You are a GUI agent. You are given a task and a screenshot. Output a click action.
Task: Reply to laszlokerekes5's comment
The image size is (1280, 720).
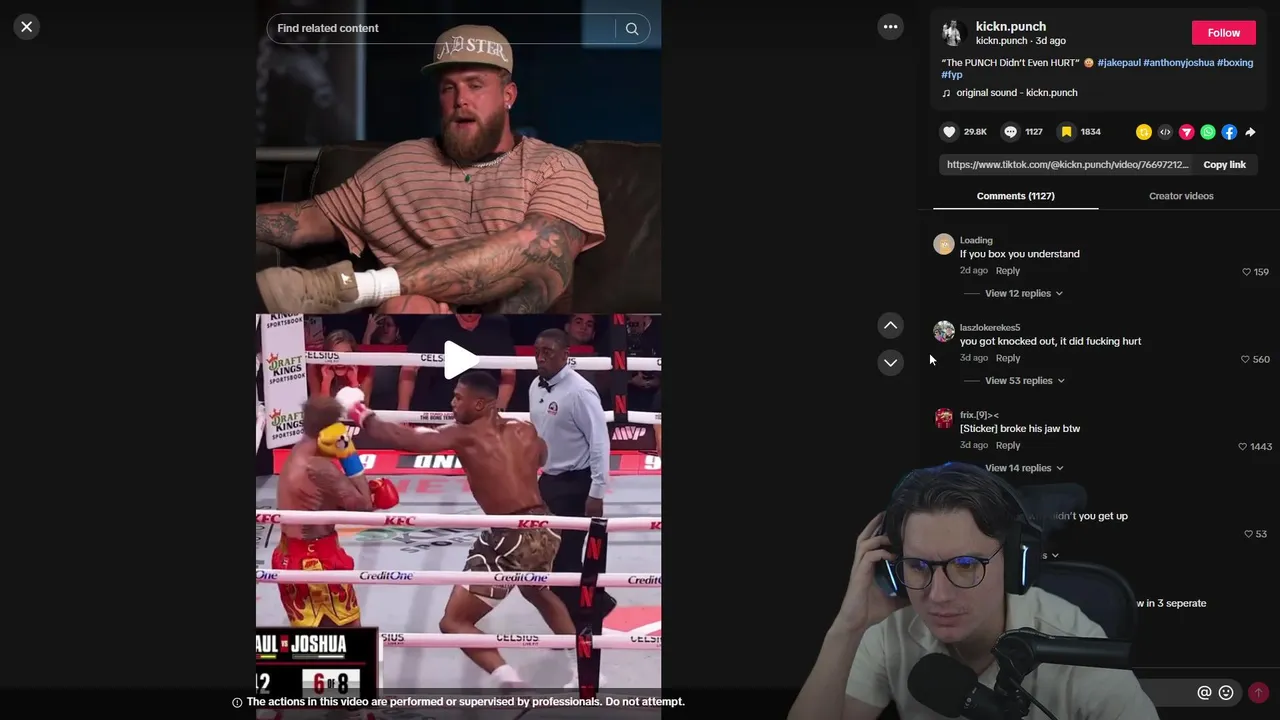pyautogui.click(x=1007, y=358)
